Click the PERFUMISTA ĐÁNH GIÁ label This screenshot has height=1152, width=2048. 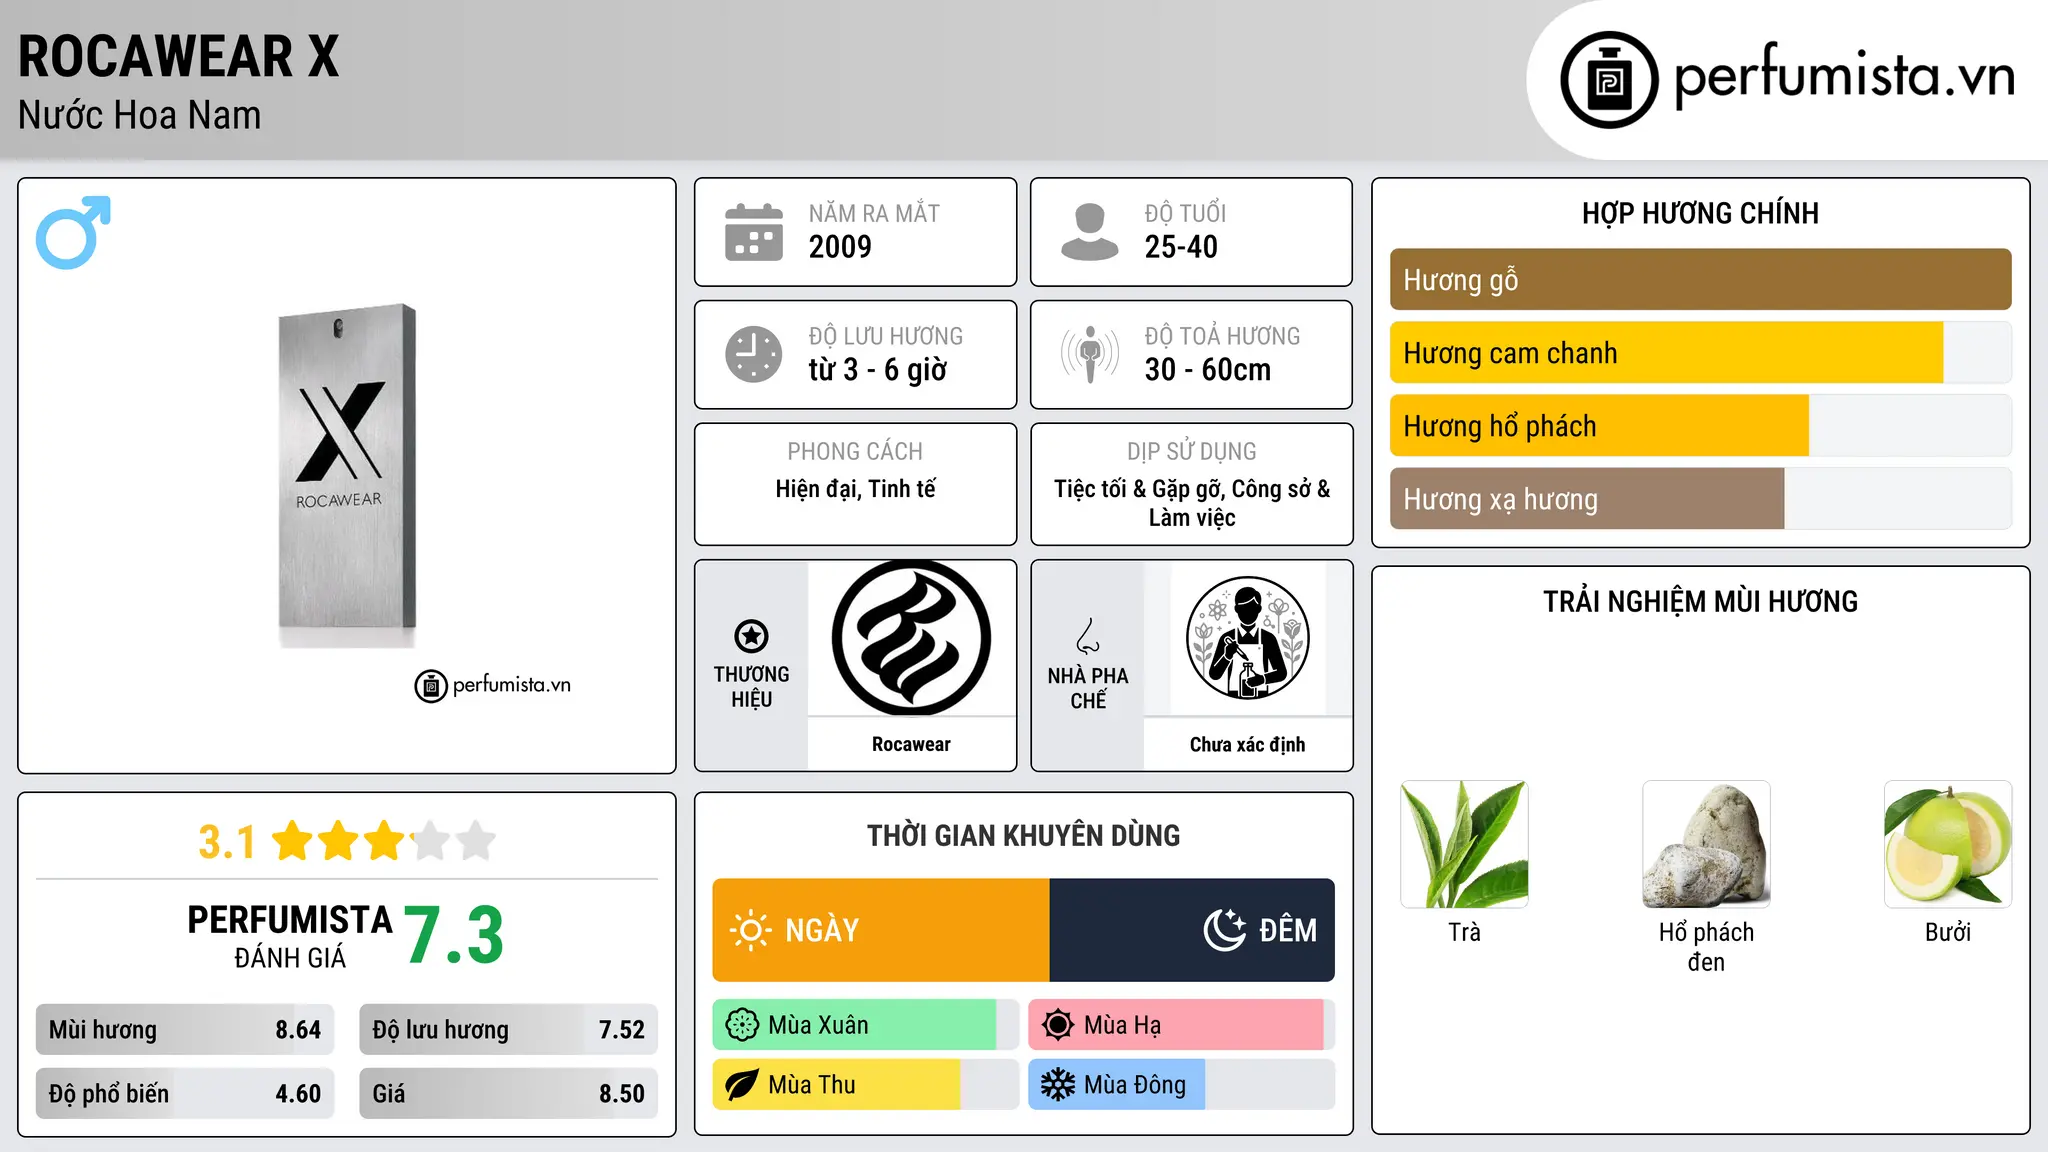pyautogui.click(x=290, y=936)
